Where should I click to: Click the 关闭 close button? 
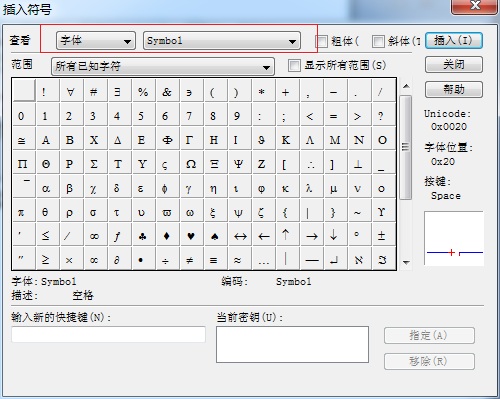[454, 64]
